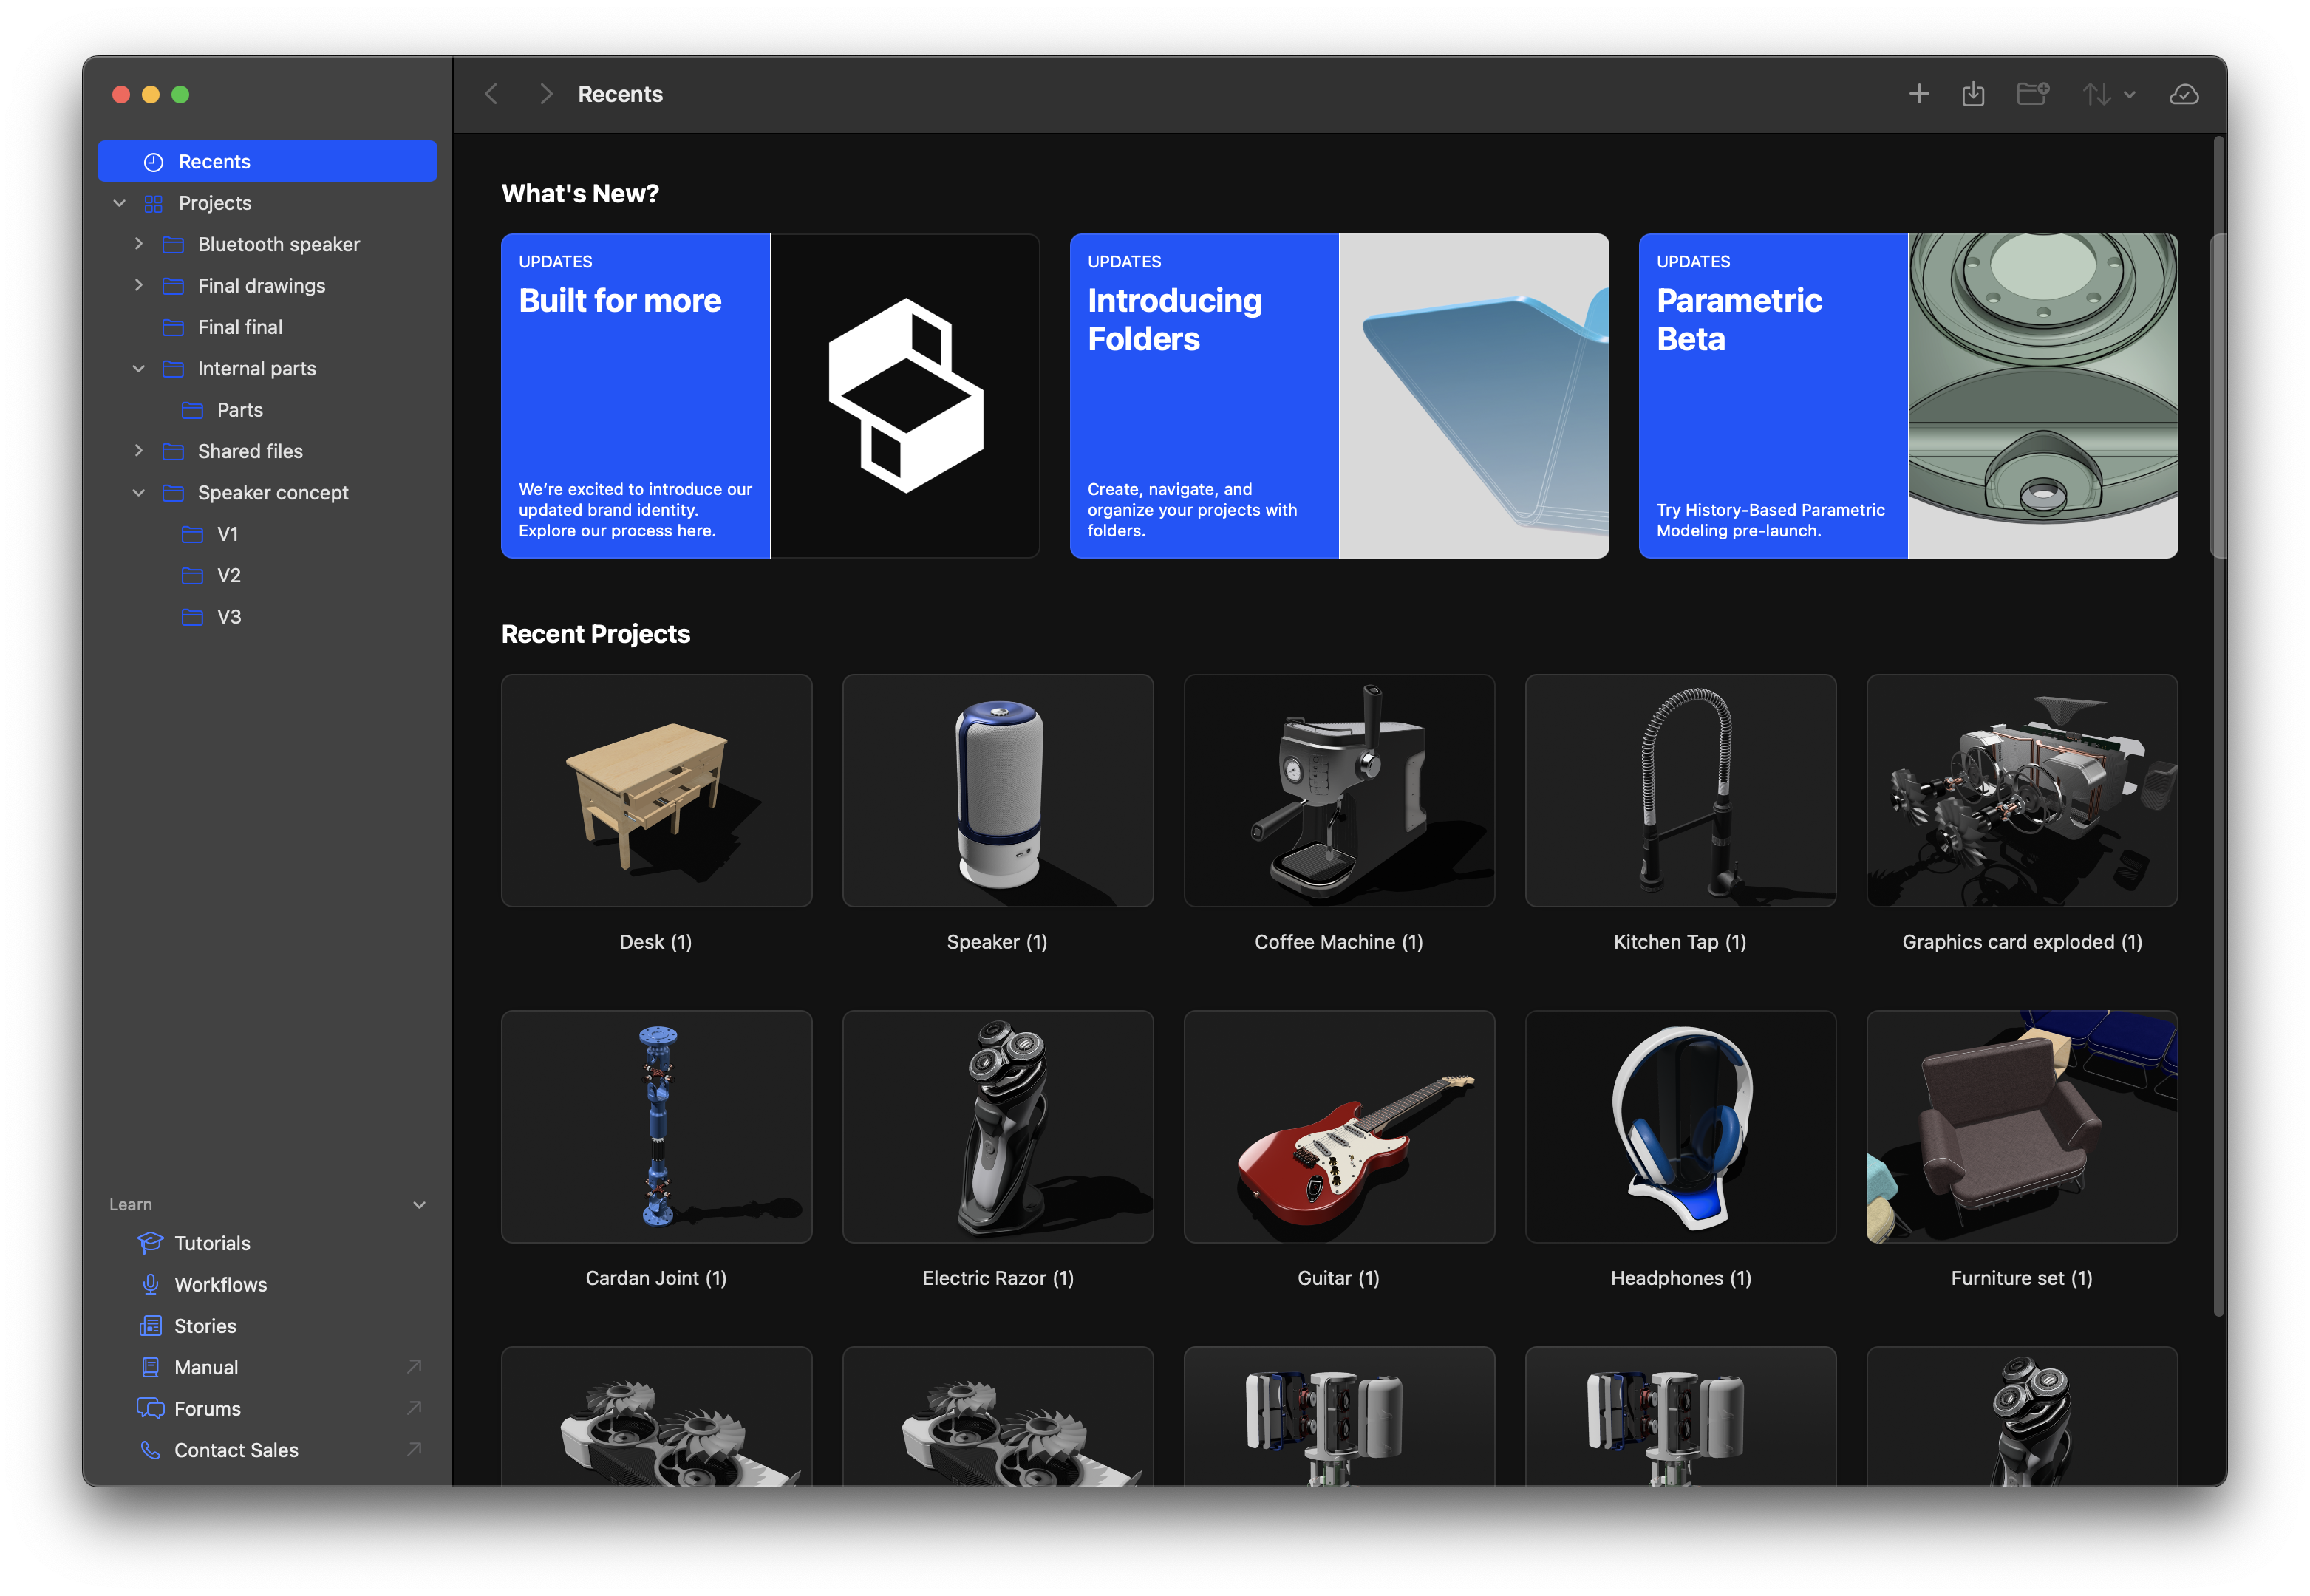Collapse the Internal parts folder
The width and height of the screenshot is (2310, 1596).
[x=139, y=368]
